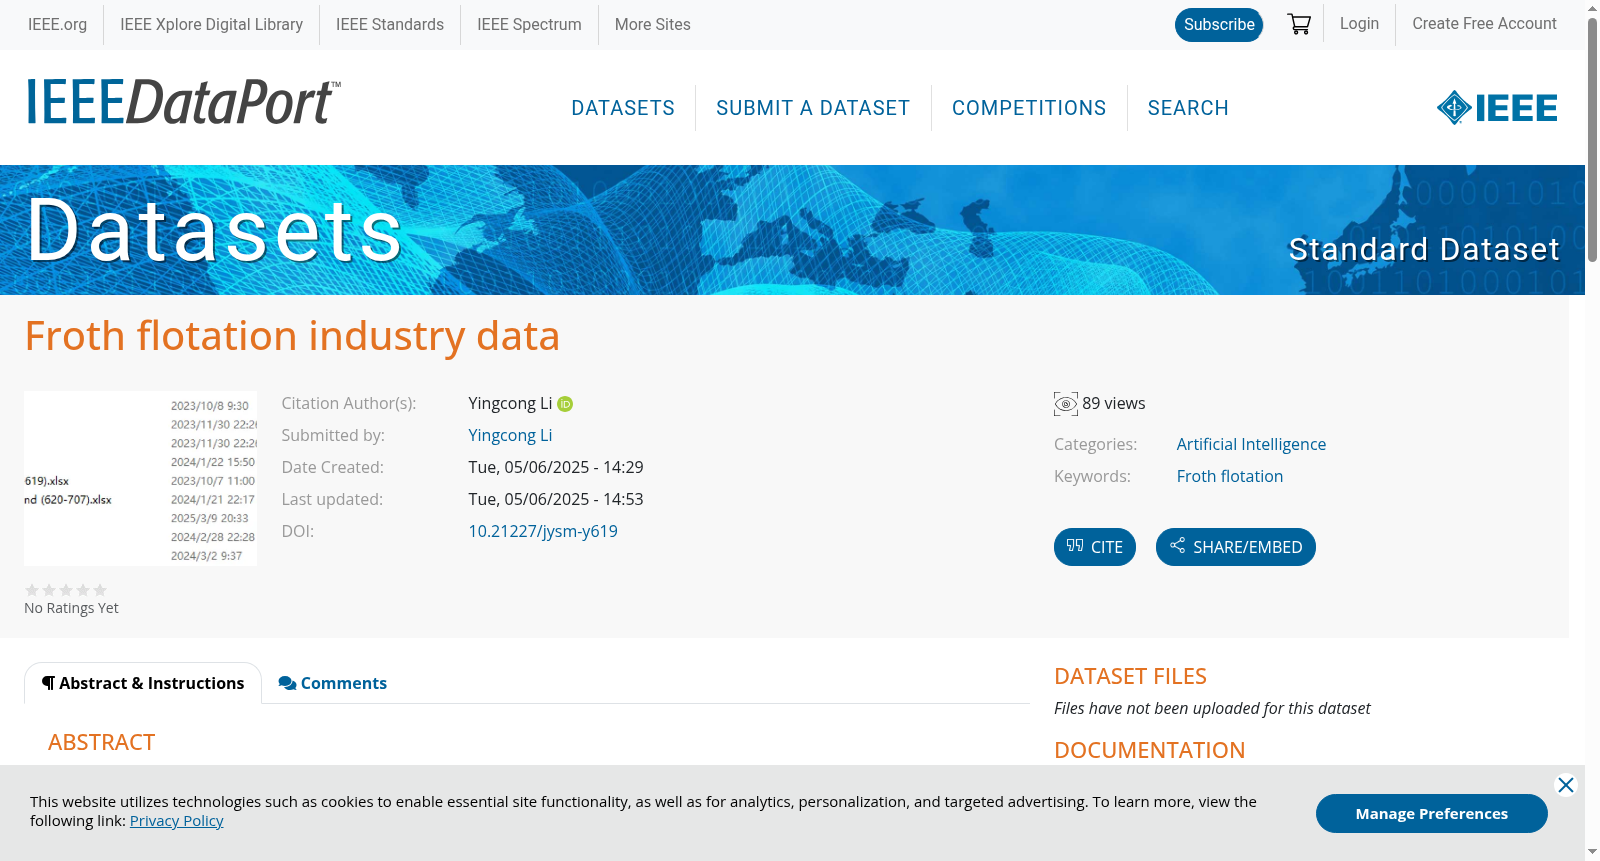Open IEEE Spectrum link
Screen dimensions: 1600x861
click(x=529, y=25)
